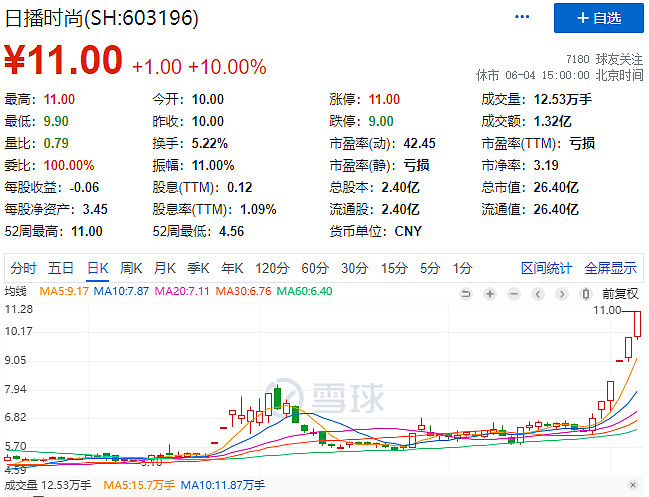Click 市盈率(动) value 42.45
This screenshot has height=497, width=649.
419,143
